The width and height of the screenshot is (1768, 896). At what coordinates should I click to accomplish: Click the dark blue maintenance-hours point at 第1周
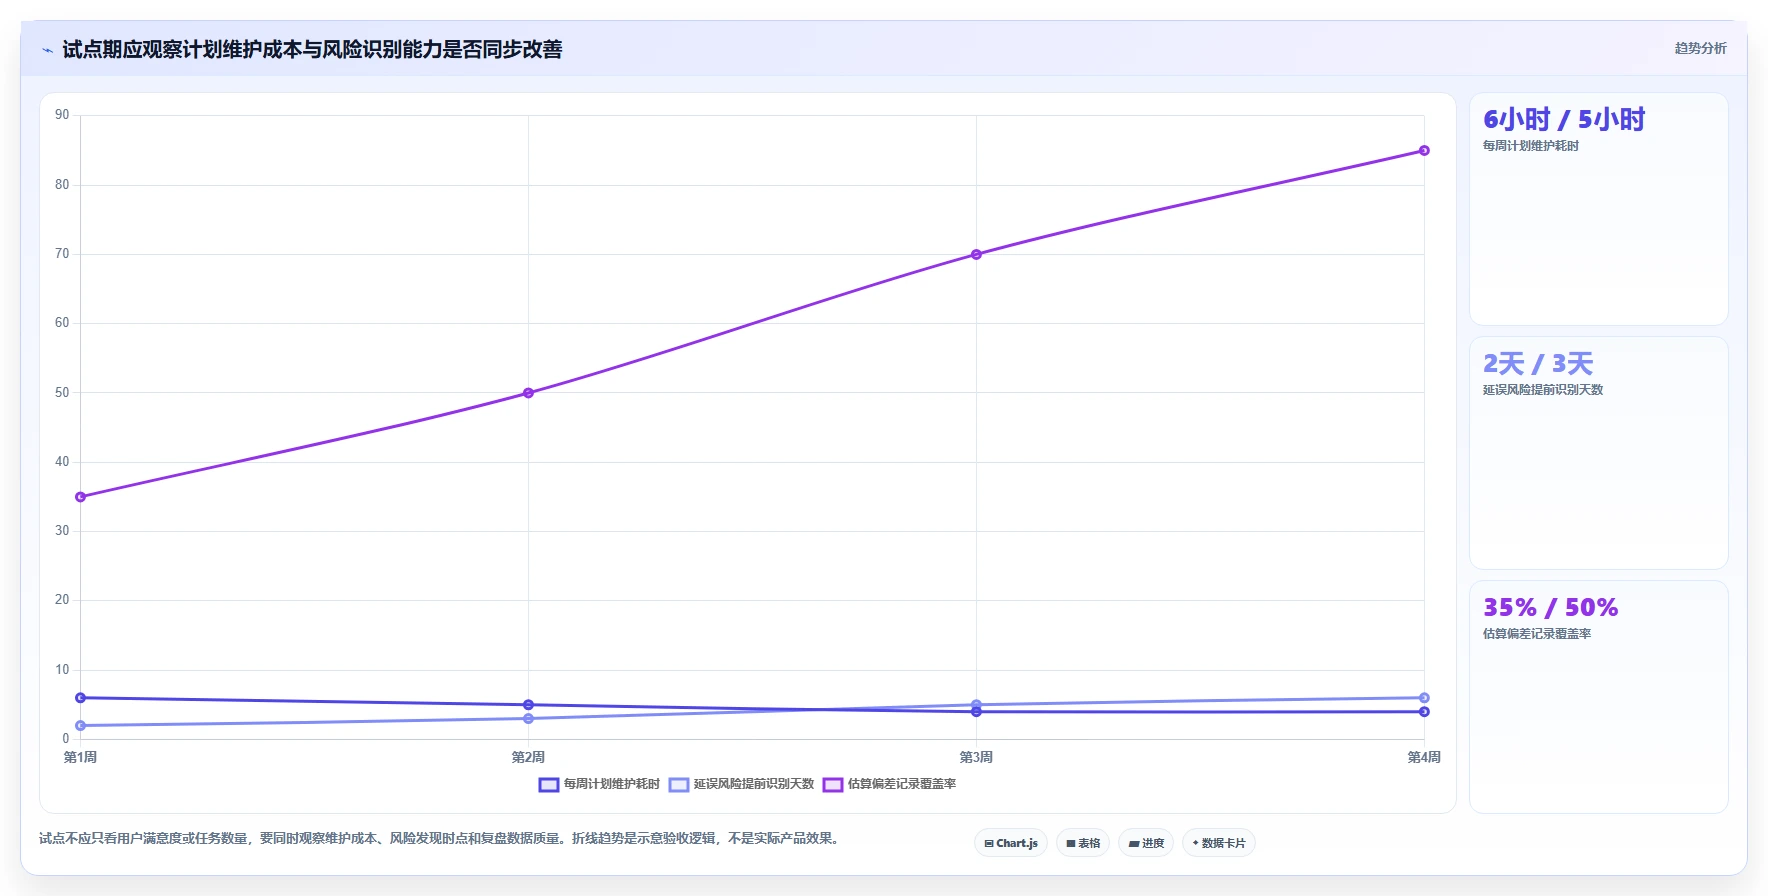click(x=81, y=698)
